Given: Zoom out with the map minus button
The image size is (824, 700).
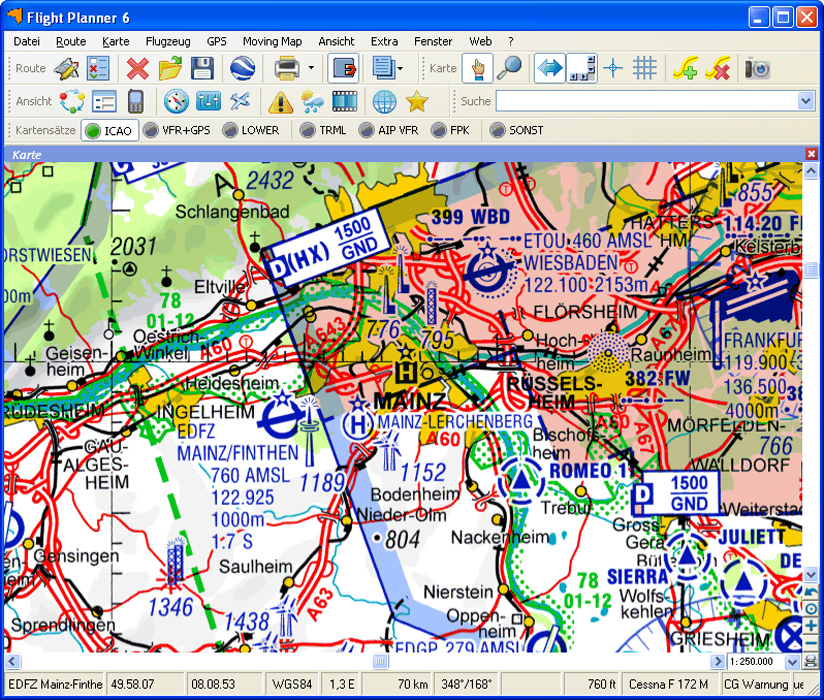Looking at the screenshot, I should pyautogui.click(x=810, y=642).
